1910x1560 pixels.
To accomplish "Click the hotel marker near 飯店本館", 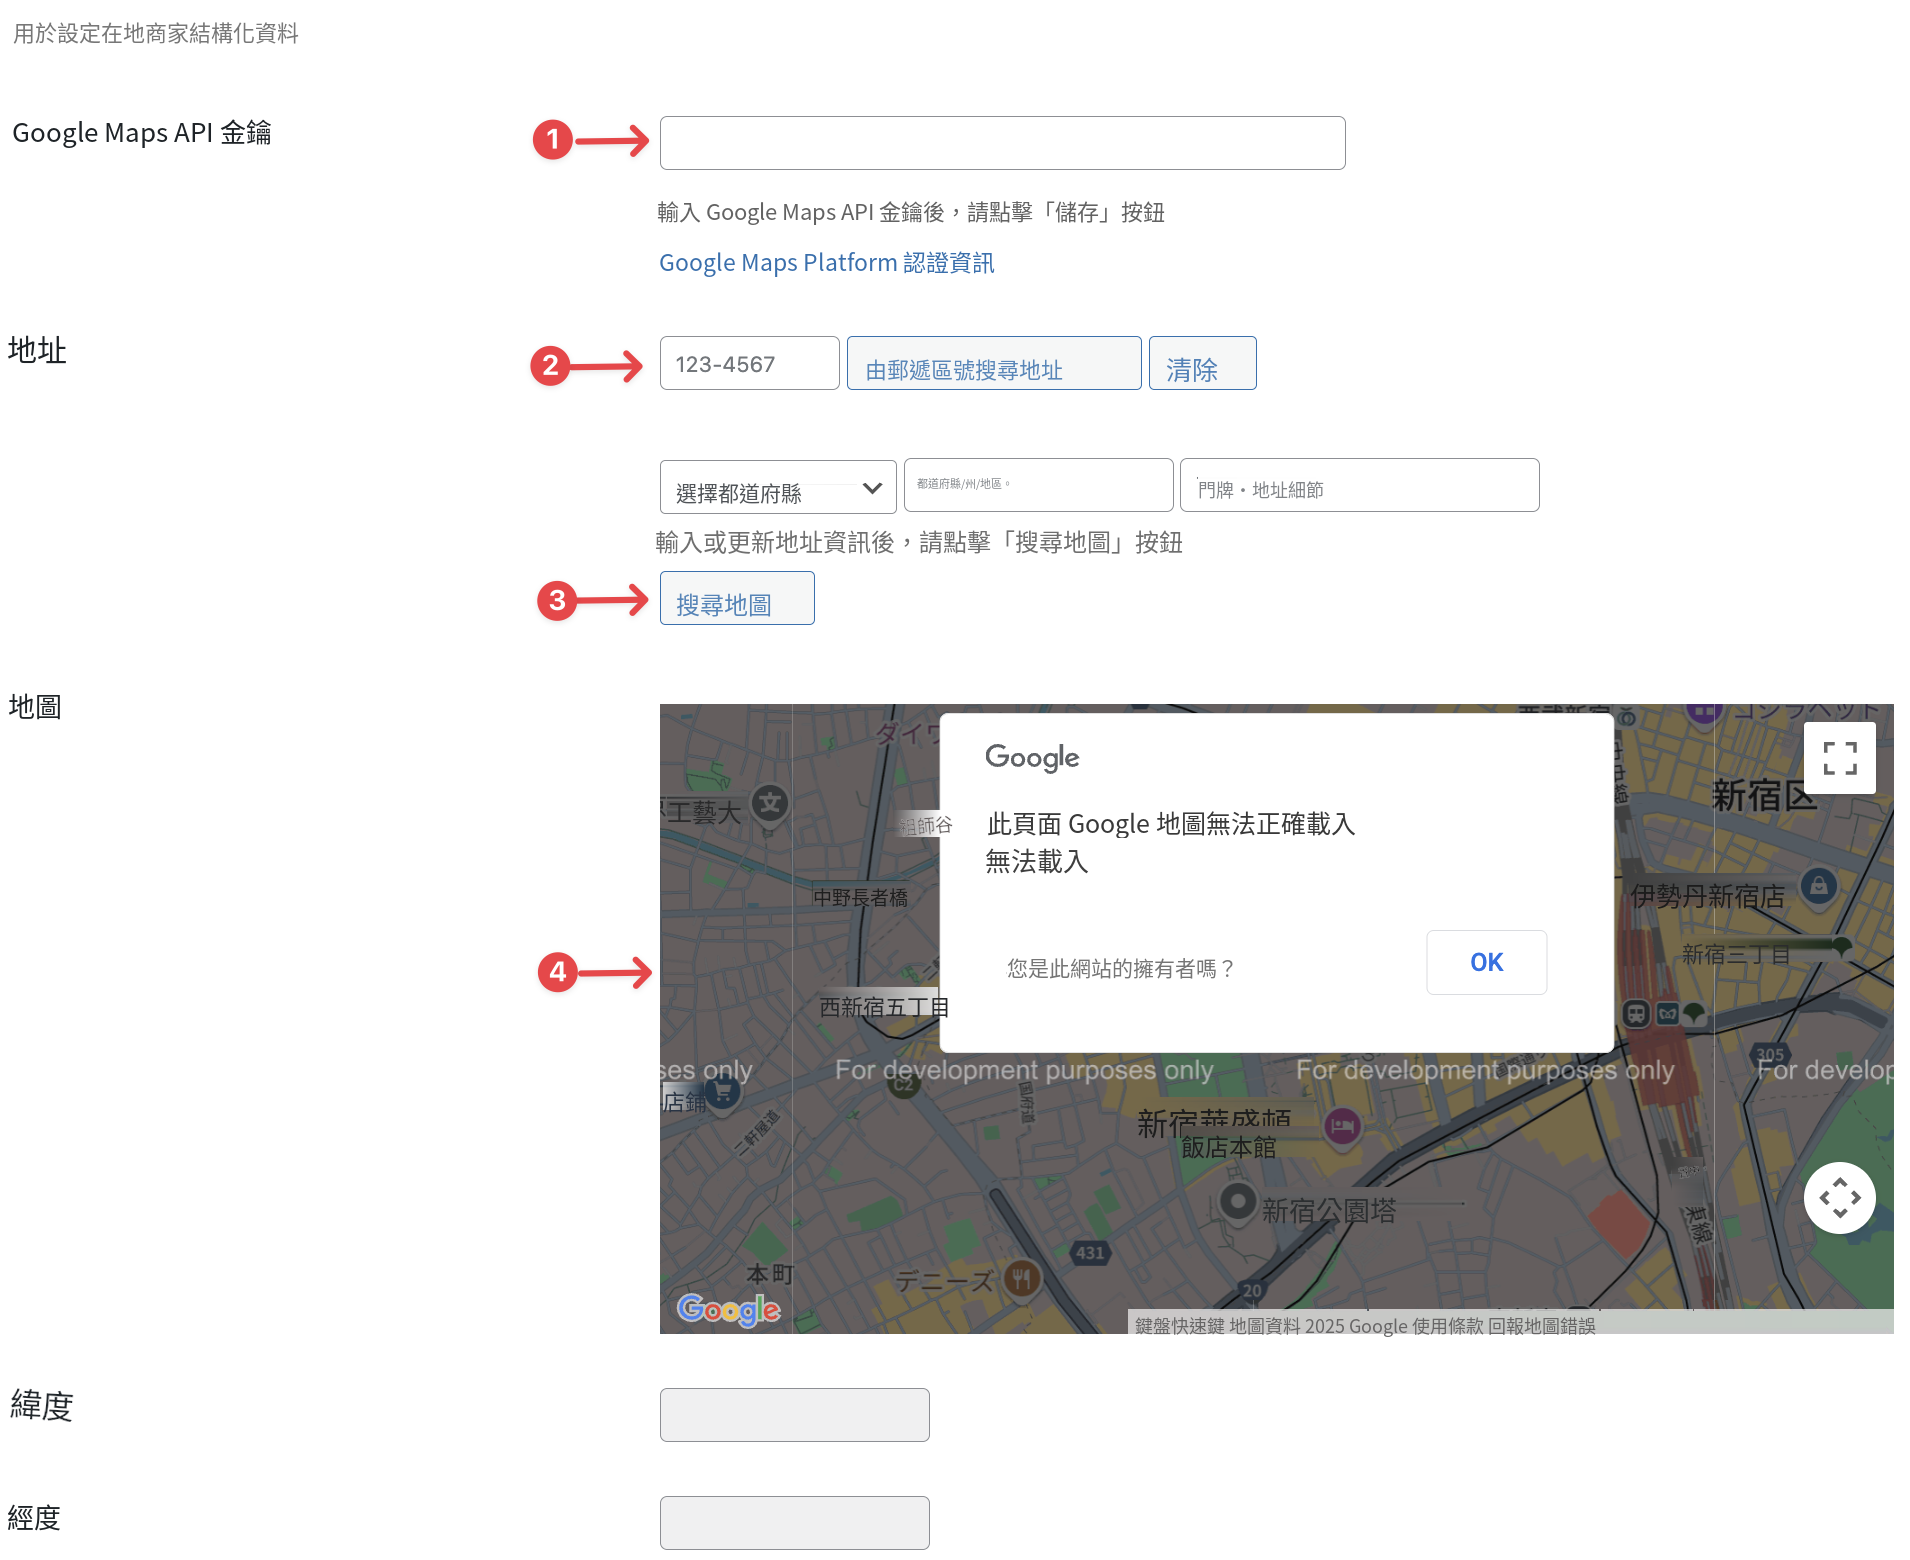I will click(x=1342, y=1126).
